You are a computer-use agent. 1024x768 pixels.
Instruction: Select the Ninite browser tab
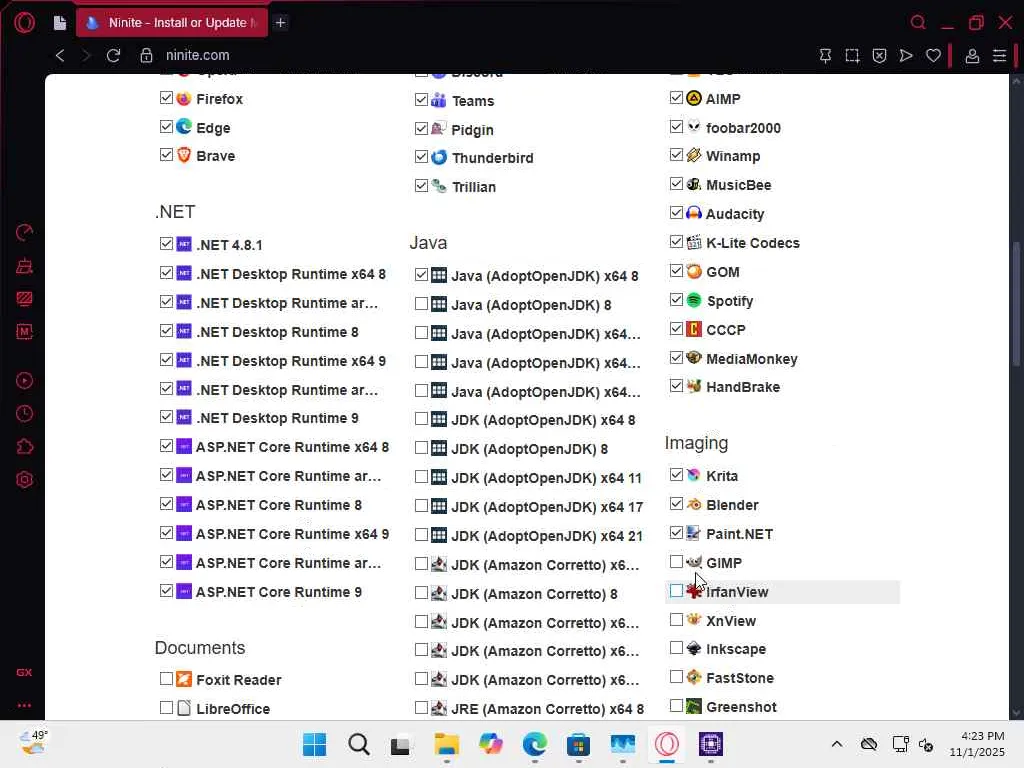(172, 23)
